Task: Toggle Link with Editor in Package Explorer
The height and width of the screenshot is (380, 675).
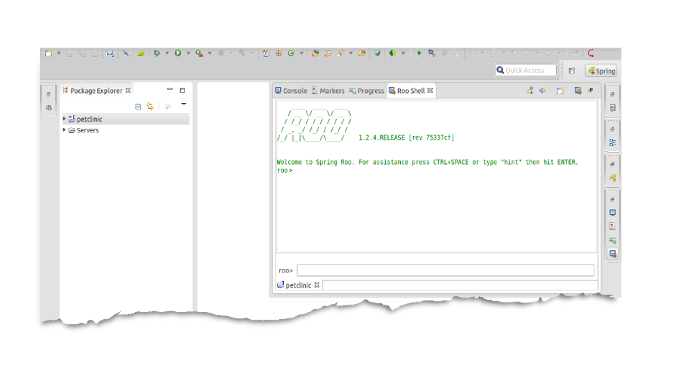Action: point(150,106)
